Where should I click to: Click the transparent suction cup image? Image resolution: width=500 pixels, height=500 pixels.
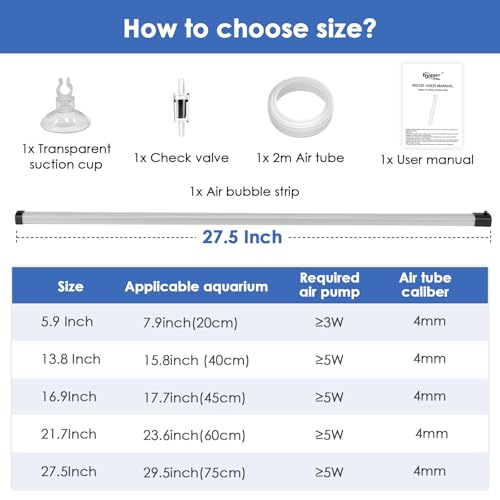point(65,105)
